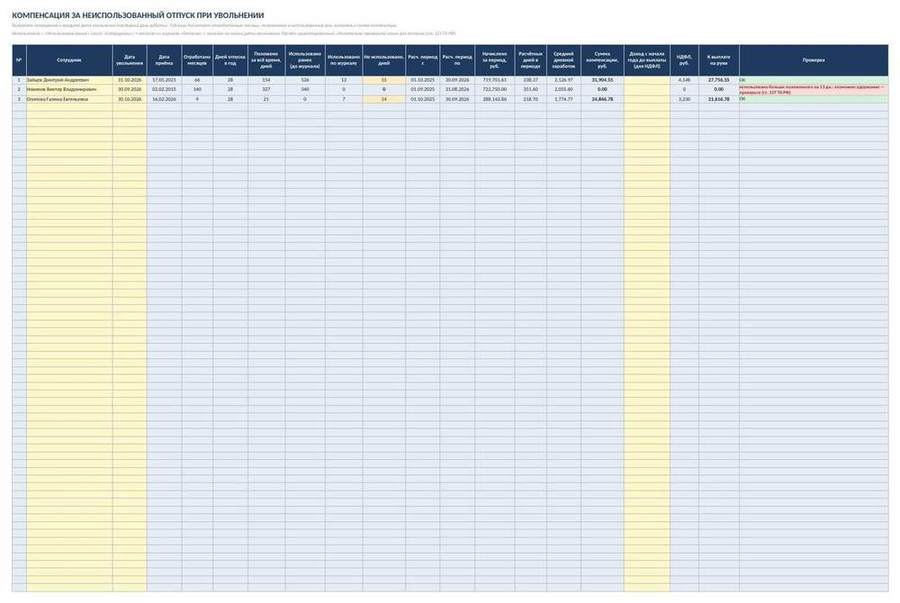The image size is (900, 603).
Task: Click the compensation amount 24,846.78
Action: coord(602,99)
